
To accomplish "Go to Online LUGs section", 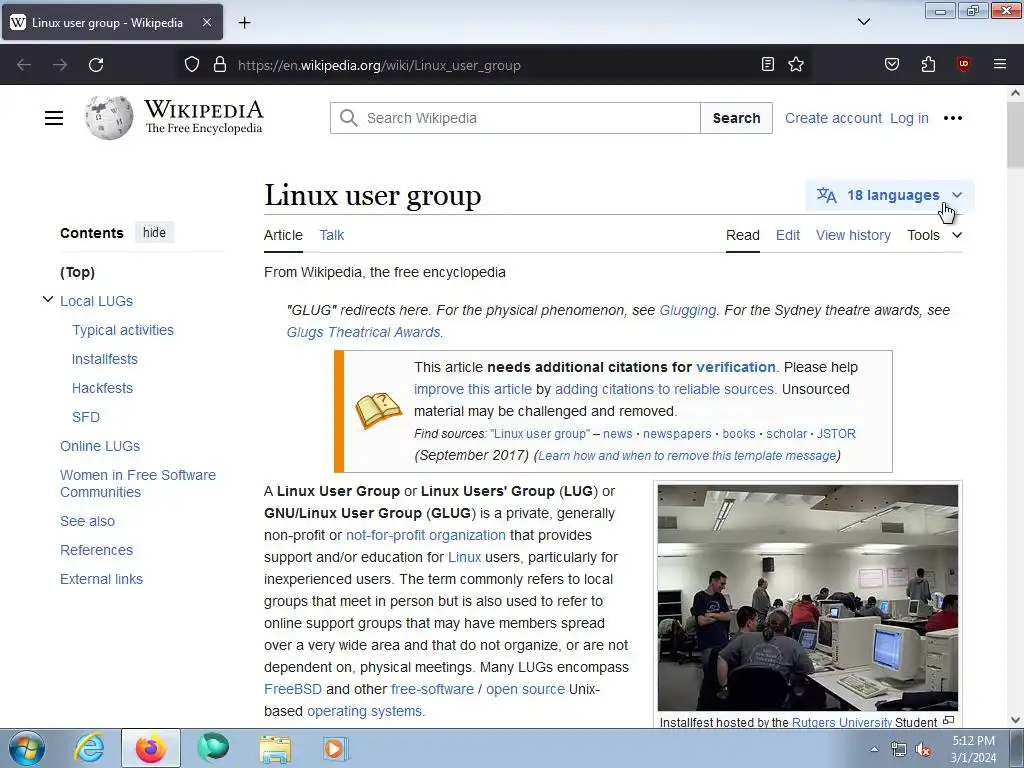I will [100, 446].
